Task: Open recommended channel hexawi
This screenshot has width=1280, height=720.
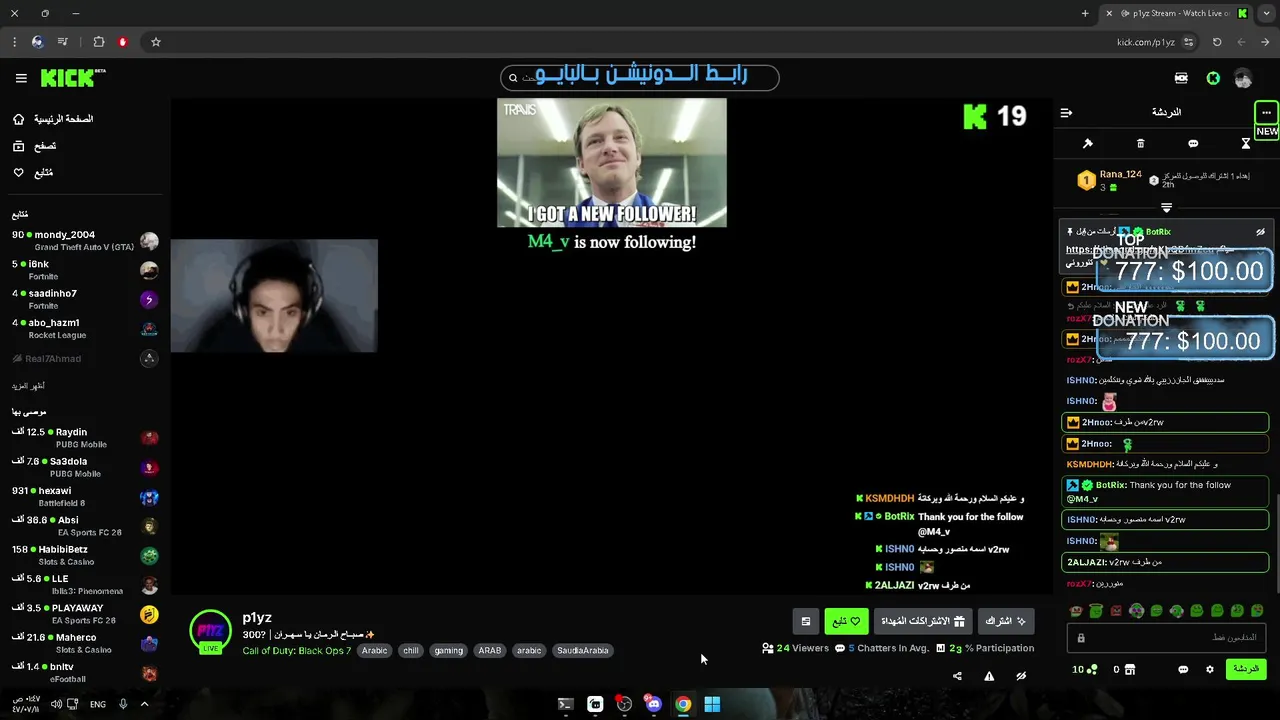Action: pyautogui.click(x=85, y=497)
